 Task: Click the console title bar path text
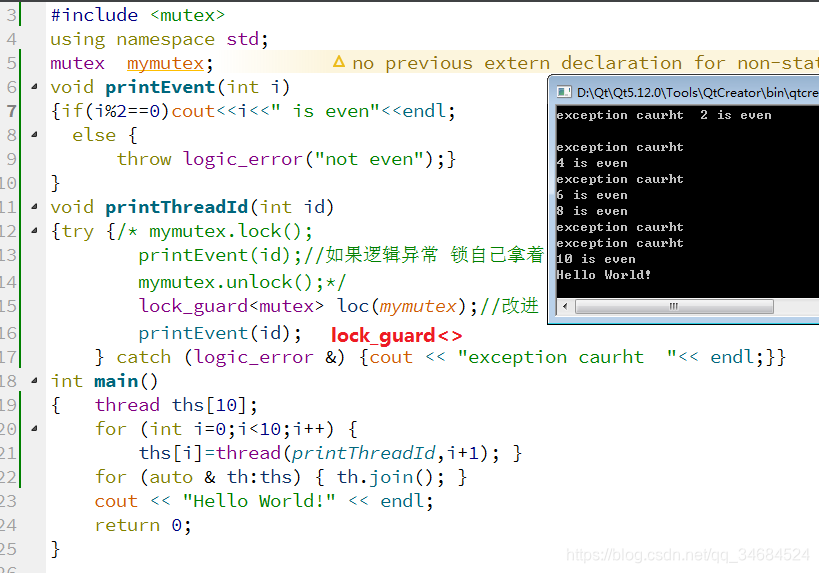coord(697,92)
